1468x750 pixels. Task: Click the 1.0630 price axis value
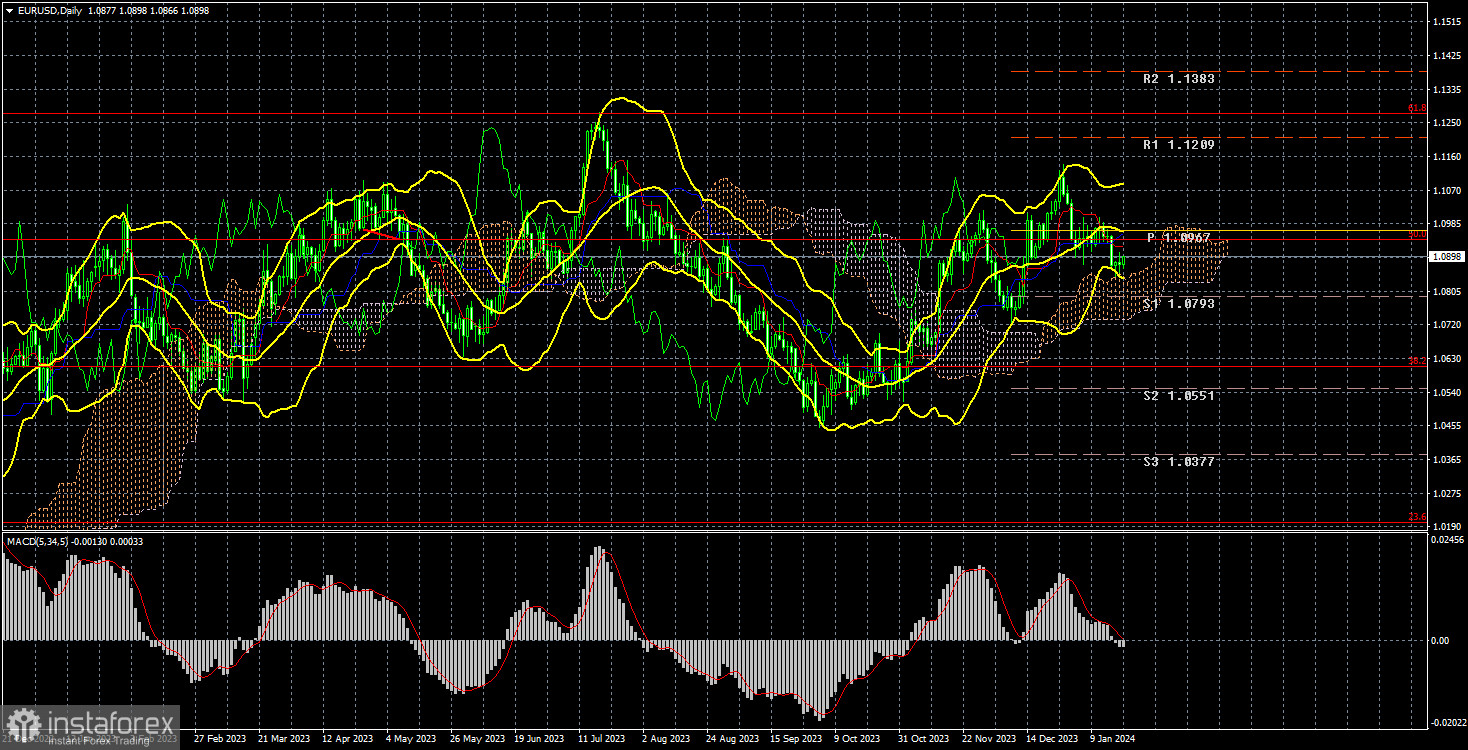pyautogui.click(x=1447, y=358)
